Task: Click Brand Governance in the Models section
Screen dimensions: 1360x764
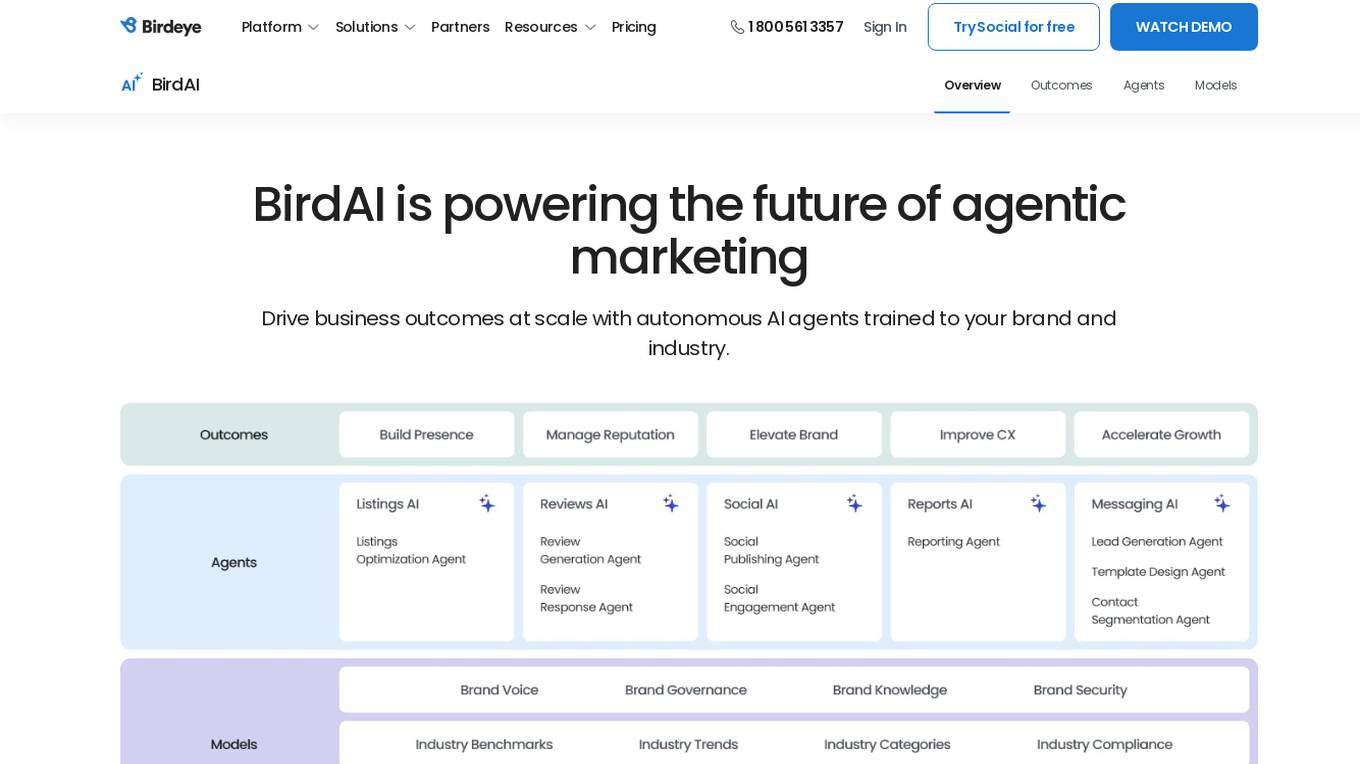Action: click(686, 690)
